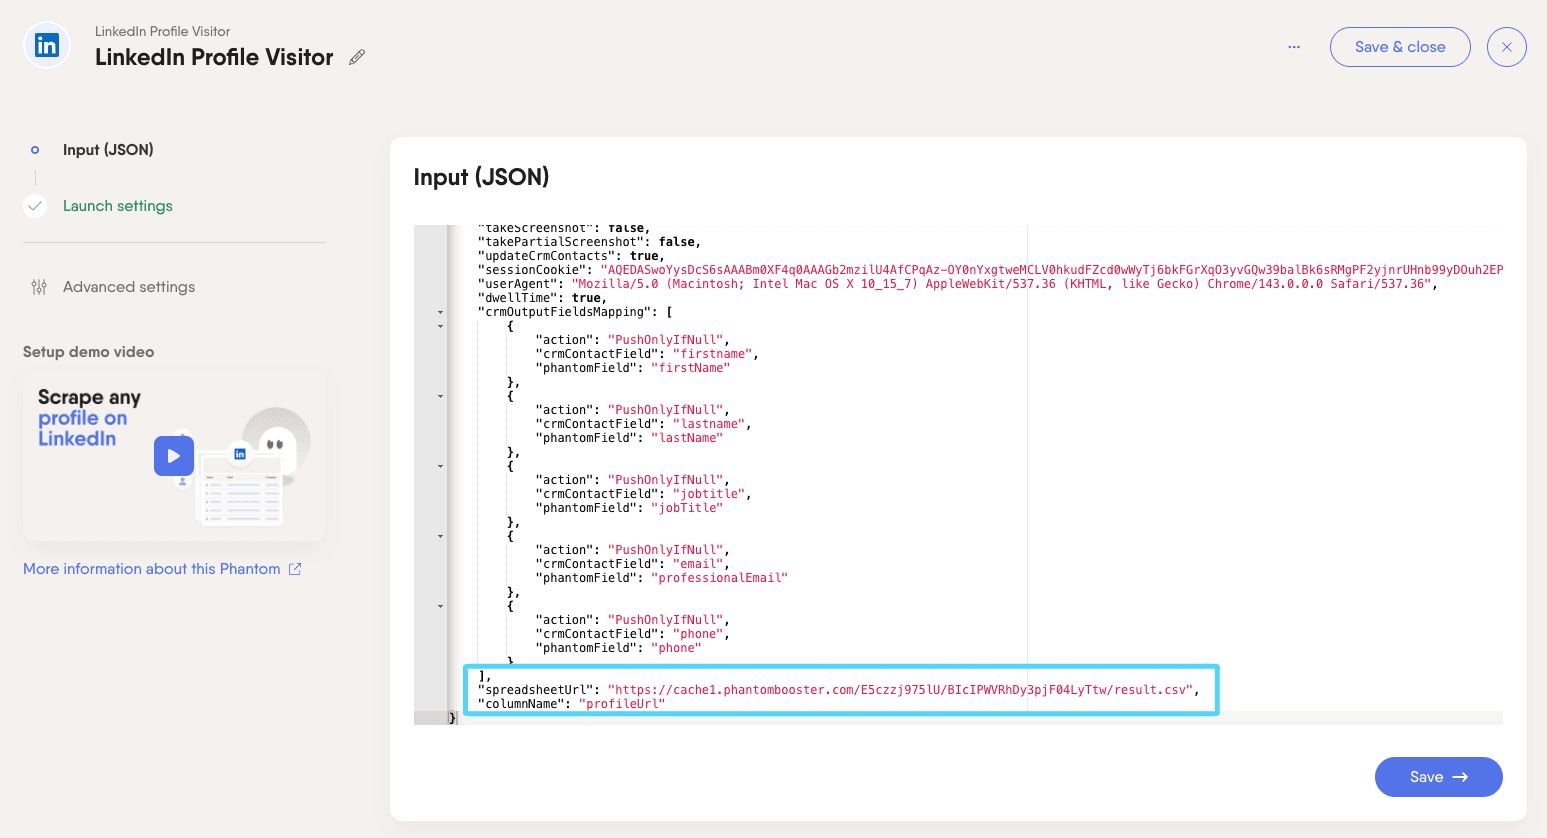1547x838 pixels.
Task: Click the Launch settings checkmark icon
Action: 35,206
